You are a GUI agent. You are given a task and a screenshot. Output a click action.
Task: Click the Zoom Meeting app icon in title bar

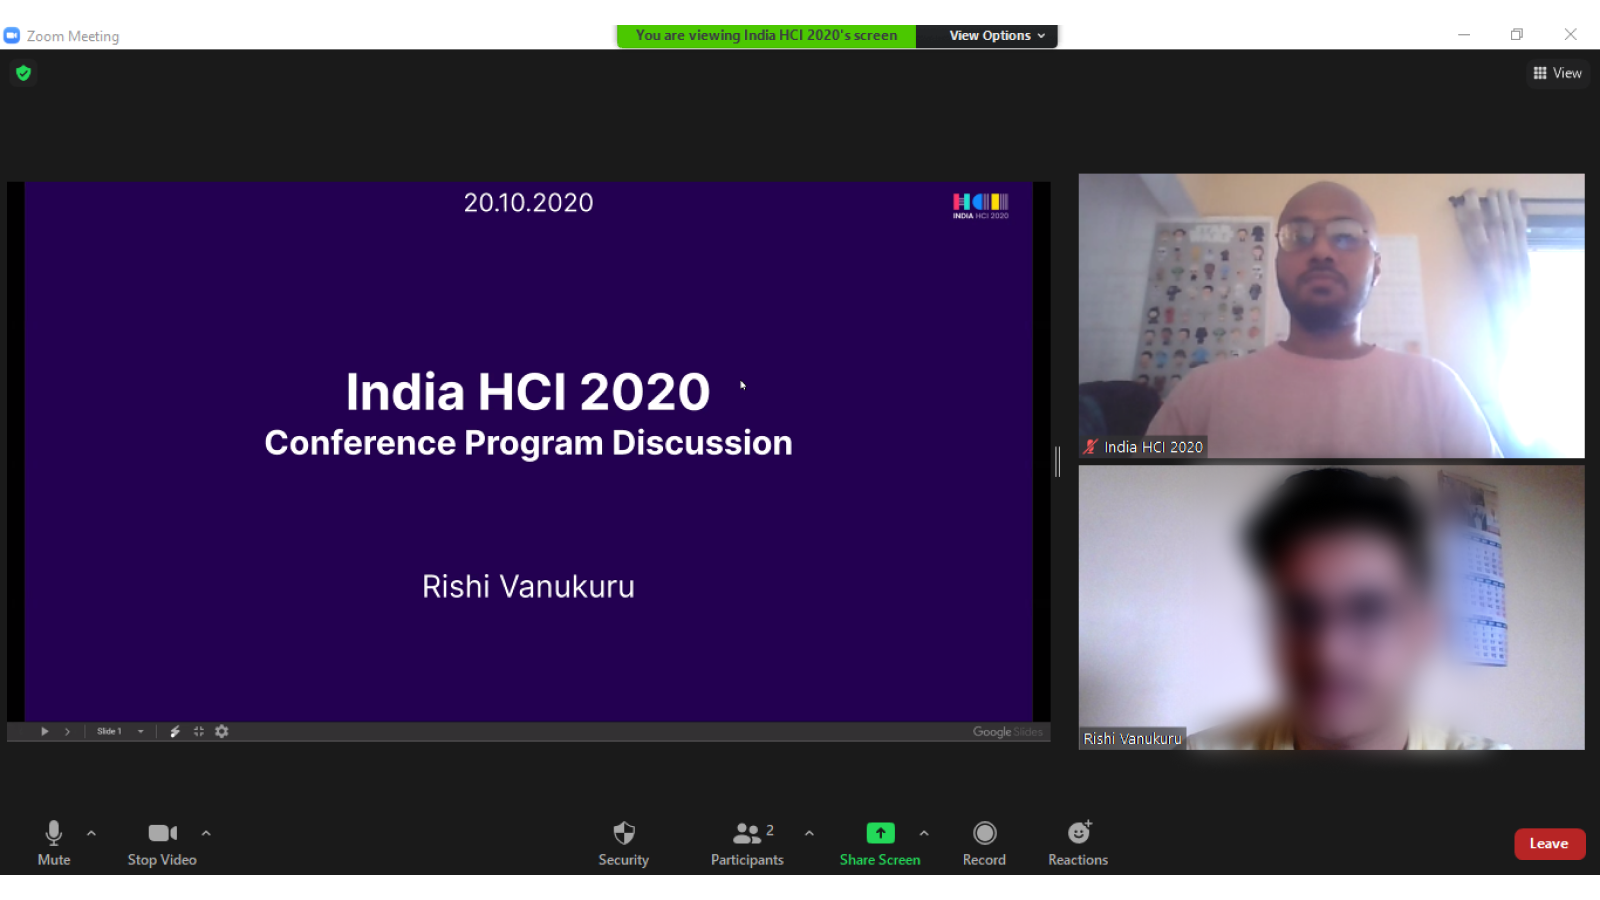pos(12,36)
